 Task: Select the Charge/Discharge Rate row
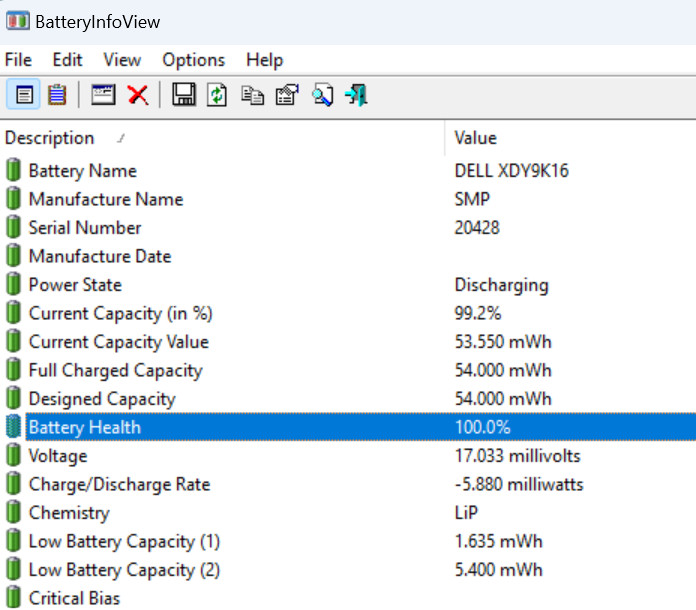119,485
